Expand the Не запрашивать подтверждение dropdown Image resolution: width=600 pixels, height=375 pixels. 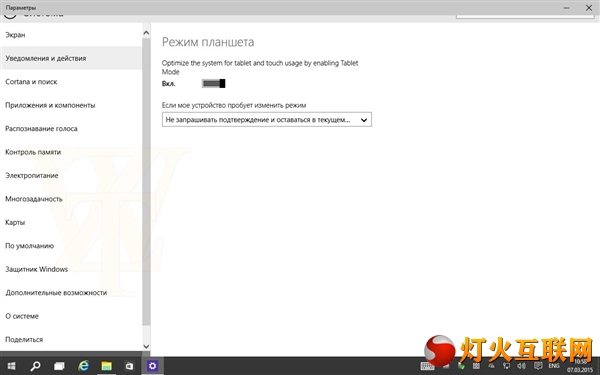[x=267, y=120]
